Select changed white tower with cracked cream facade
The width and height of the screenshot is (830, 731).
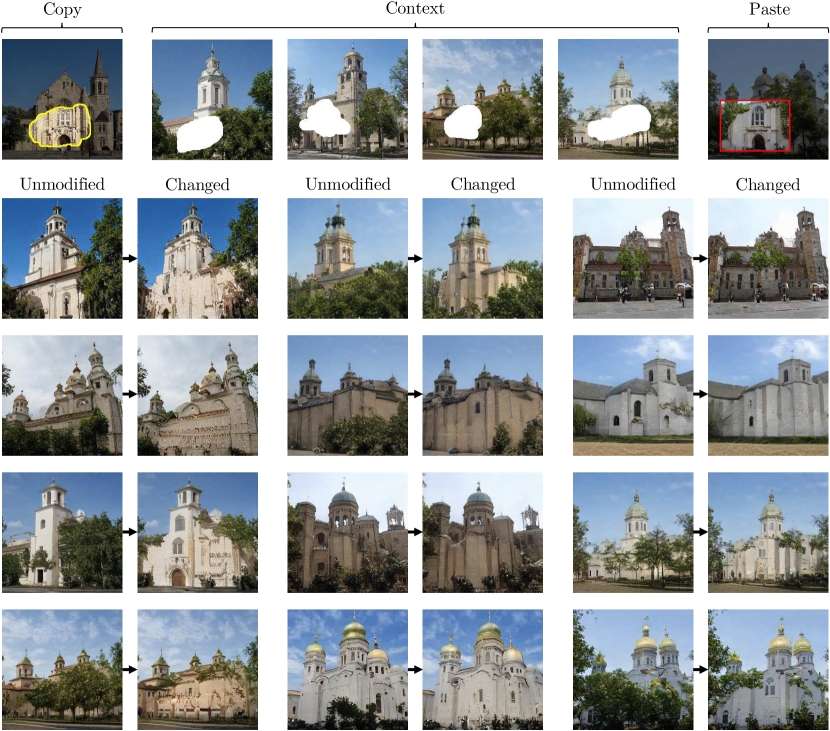tap(198, 258)
